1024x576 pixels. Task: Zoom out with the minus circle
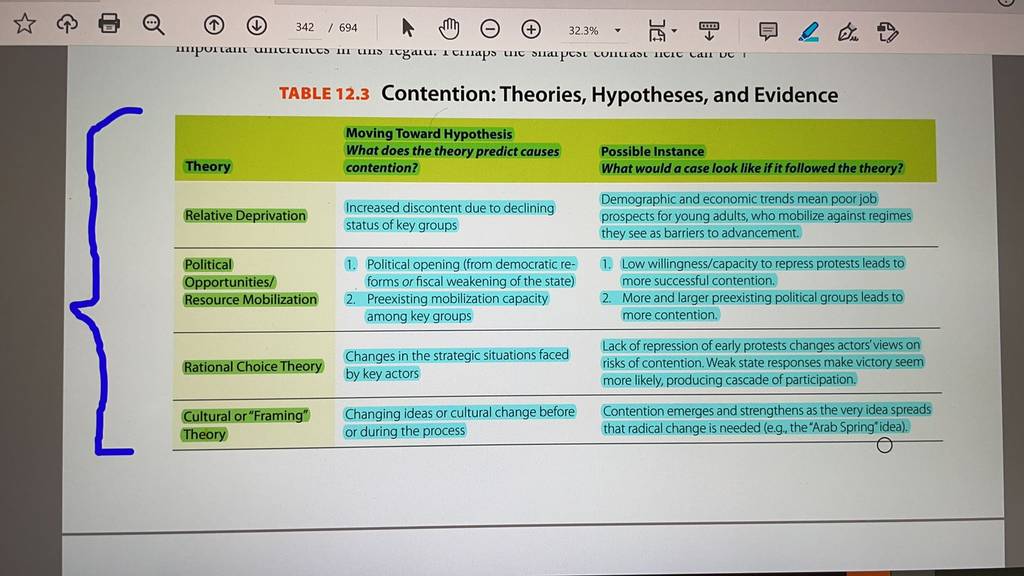(490, 29)
